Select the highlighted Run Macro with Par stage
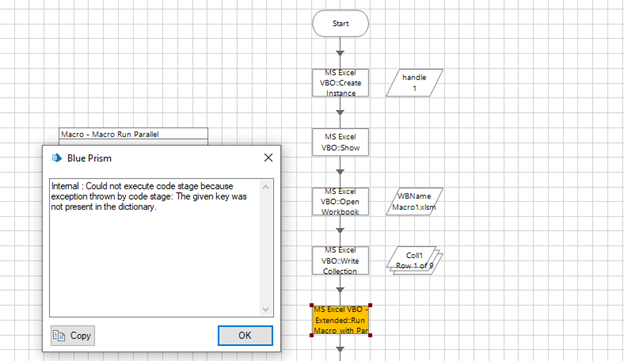Image resolution: width=624 pixels, height=361 pixels. click(341, 320)
